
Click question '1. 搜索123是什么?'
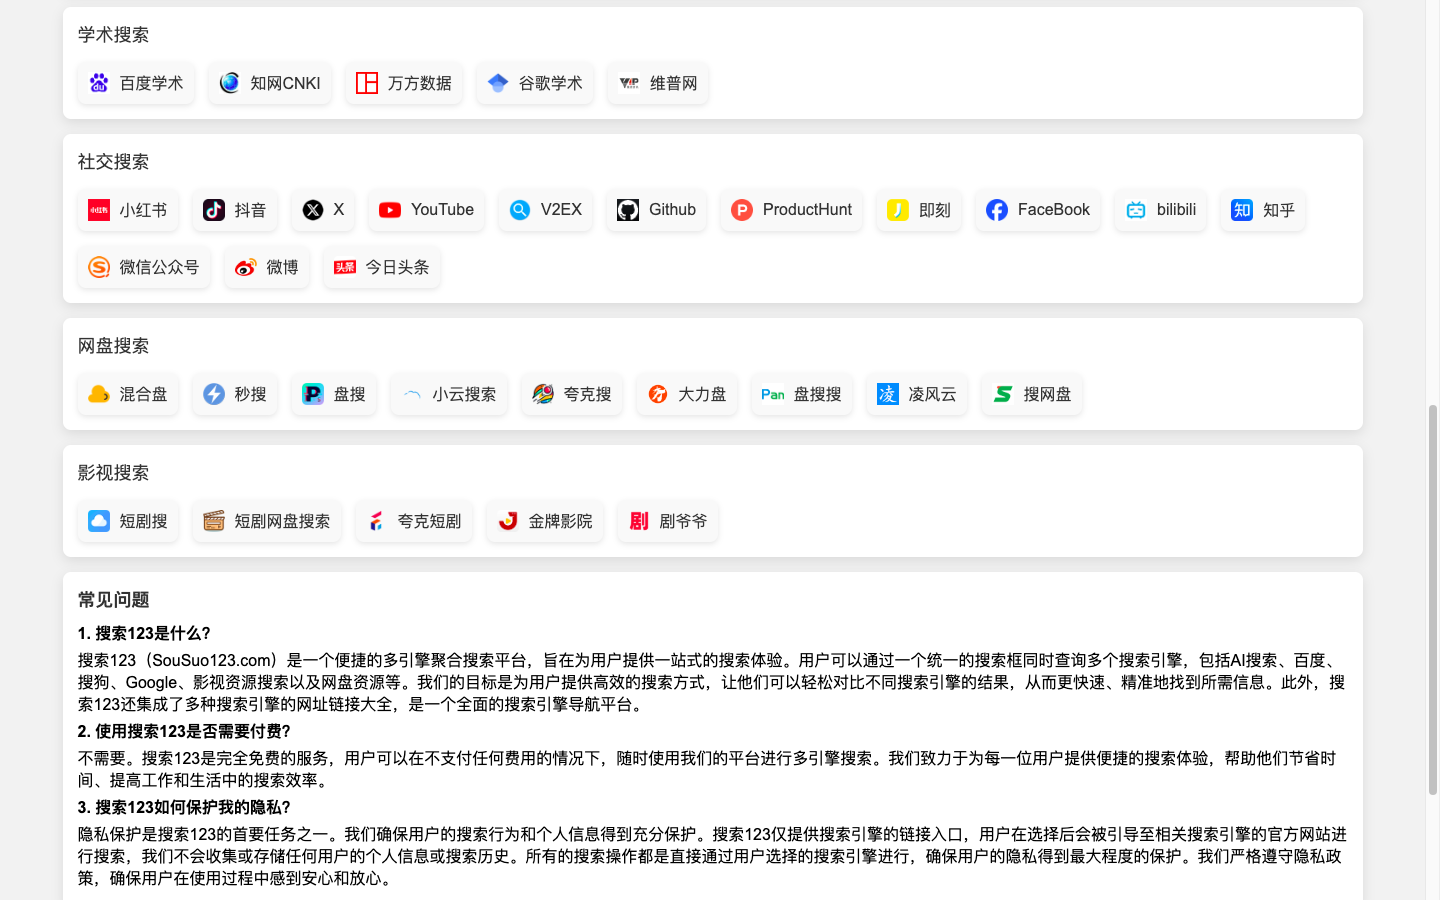click(144, 634)
